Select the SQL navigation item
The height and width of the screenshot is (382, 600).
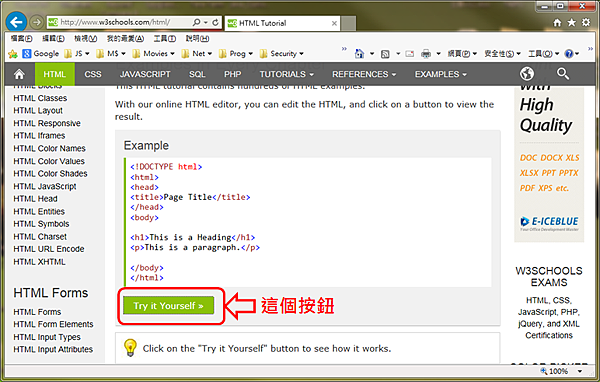click(x=197, y=74)
